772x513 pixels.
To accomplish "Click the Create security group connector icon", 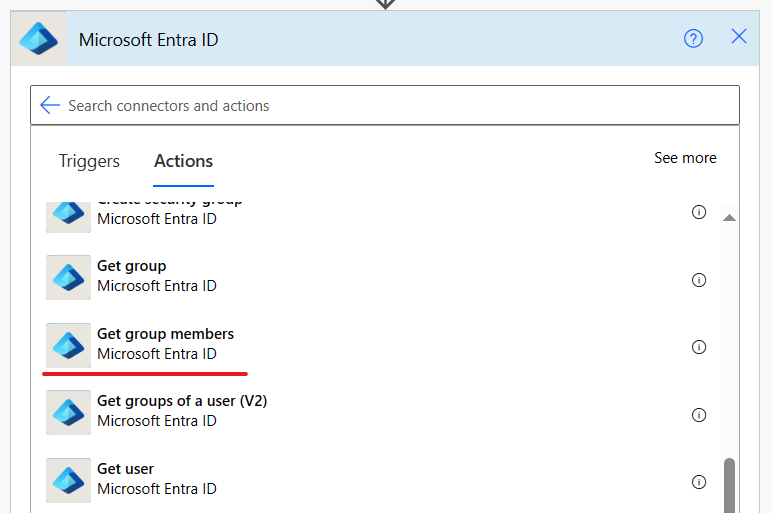I will coord(68,217).
